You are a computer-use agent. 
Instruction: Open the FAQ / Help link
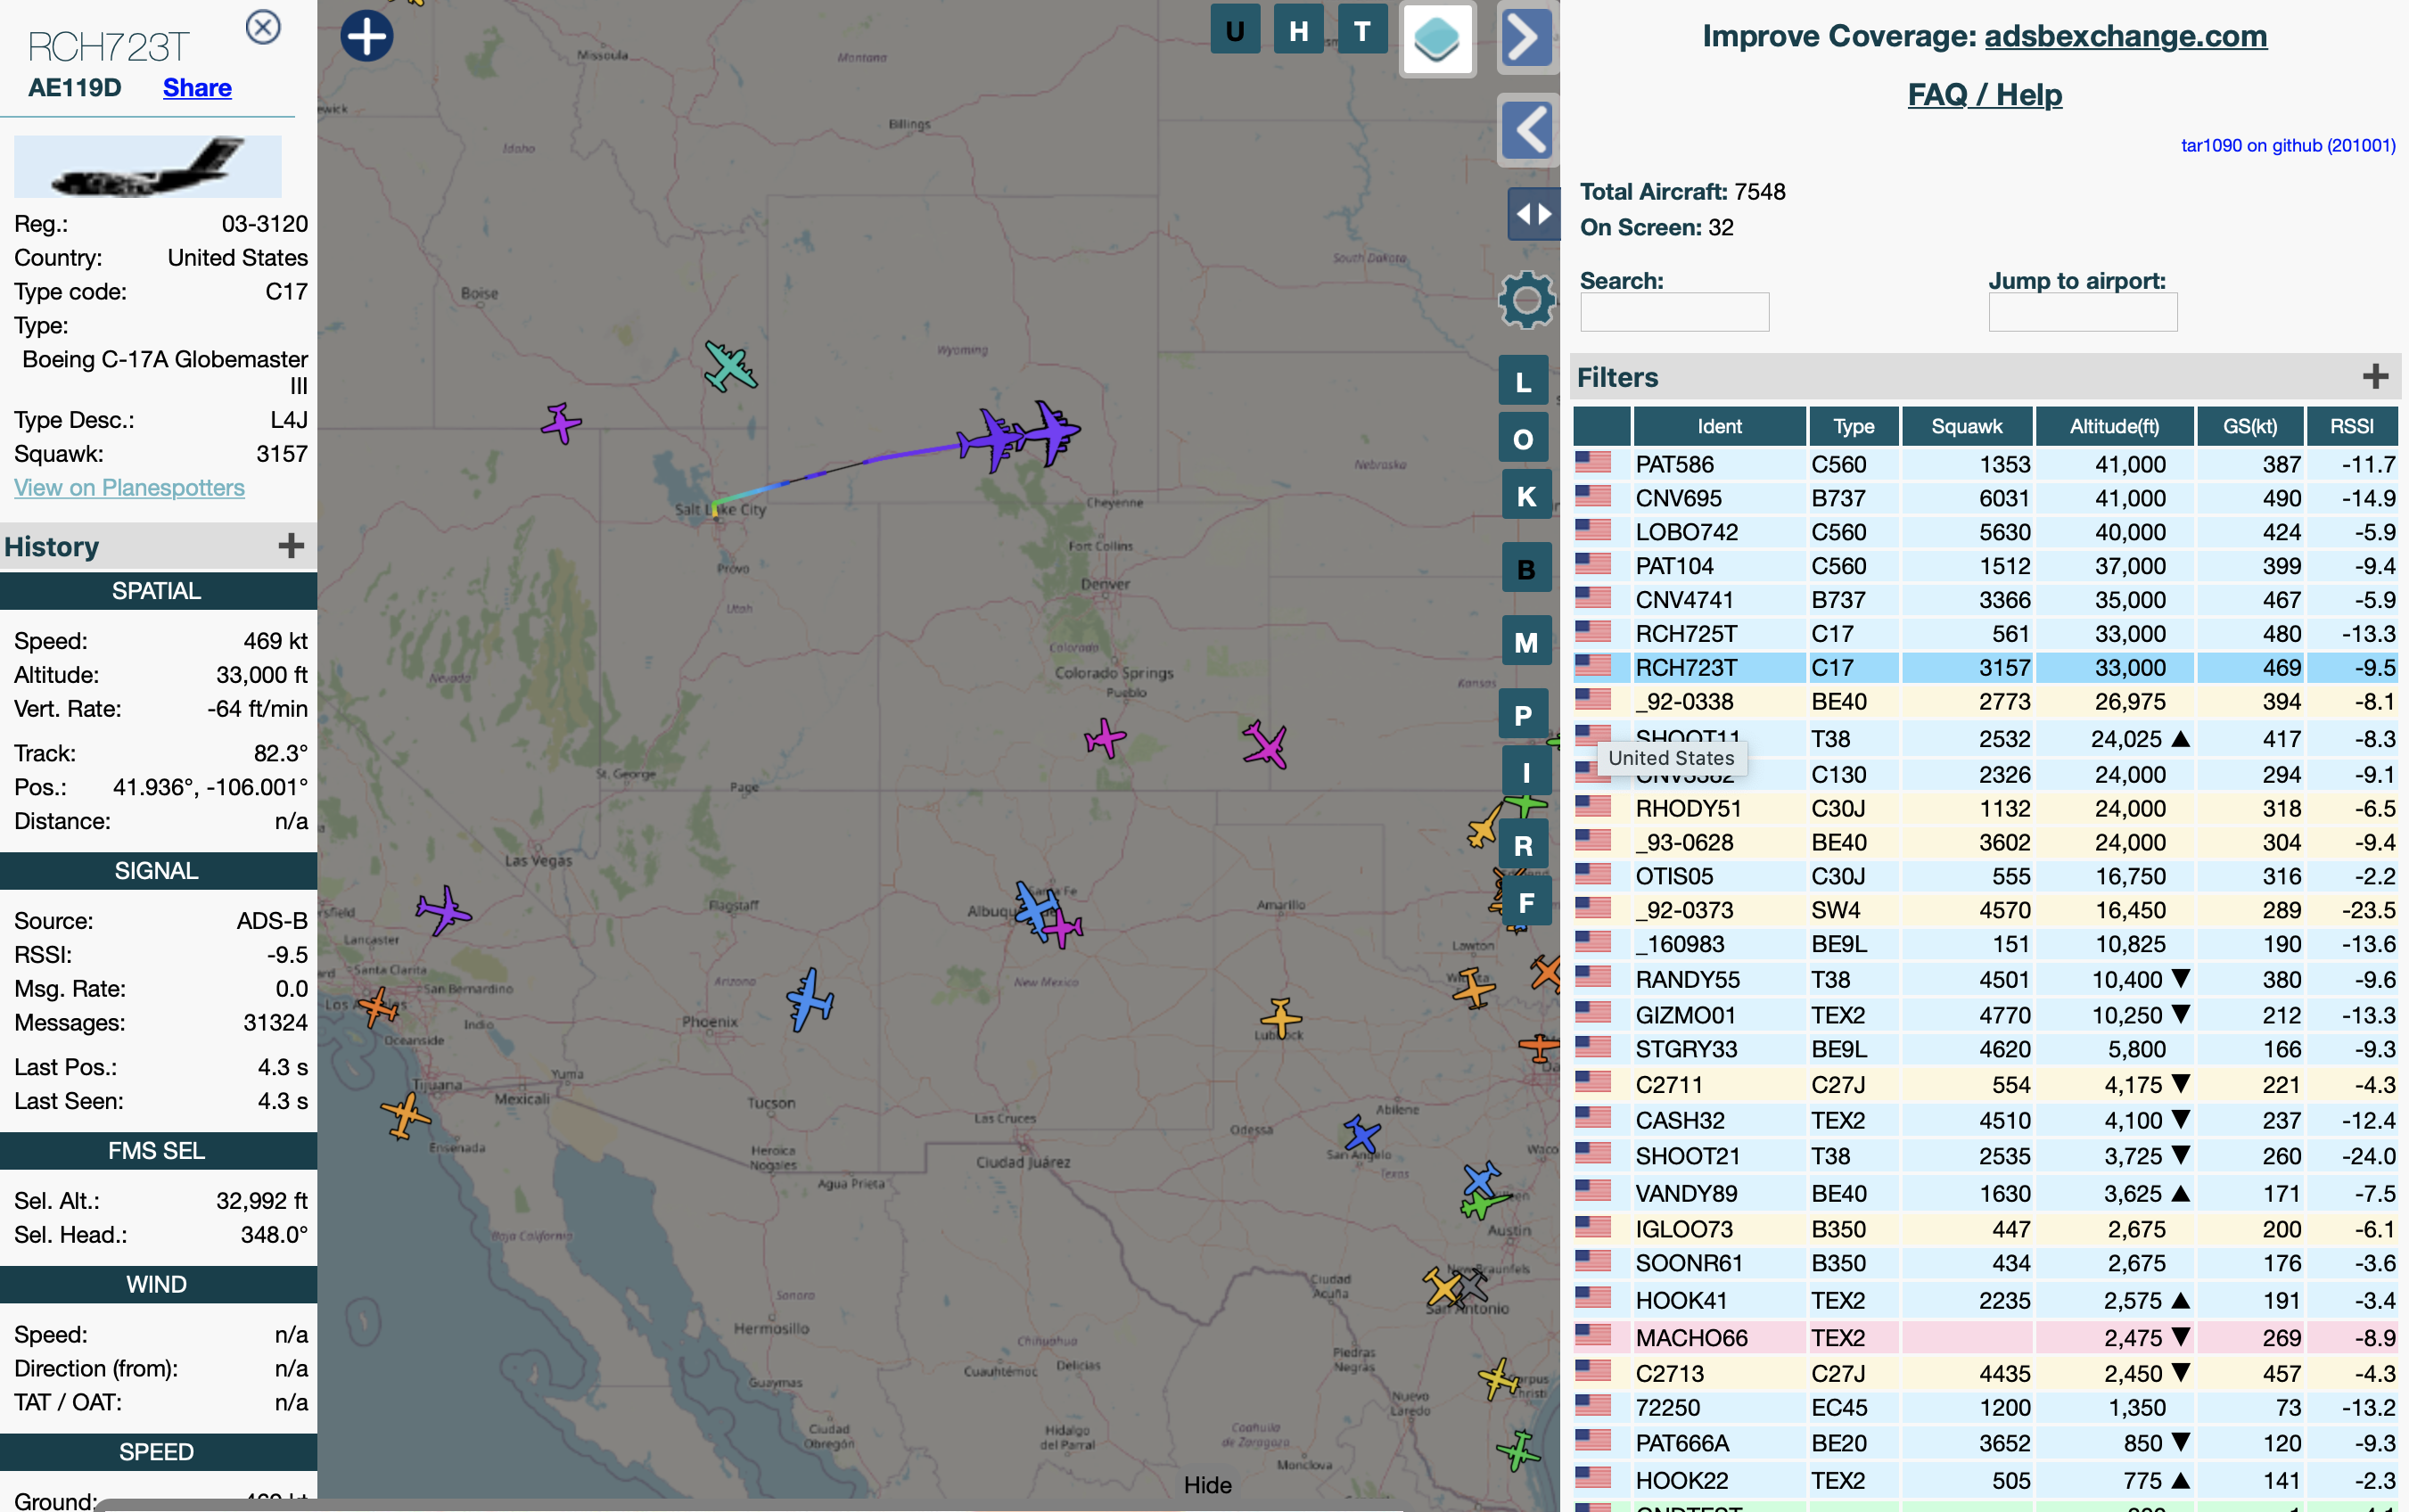pos(1984,94)
